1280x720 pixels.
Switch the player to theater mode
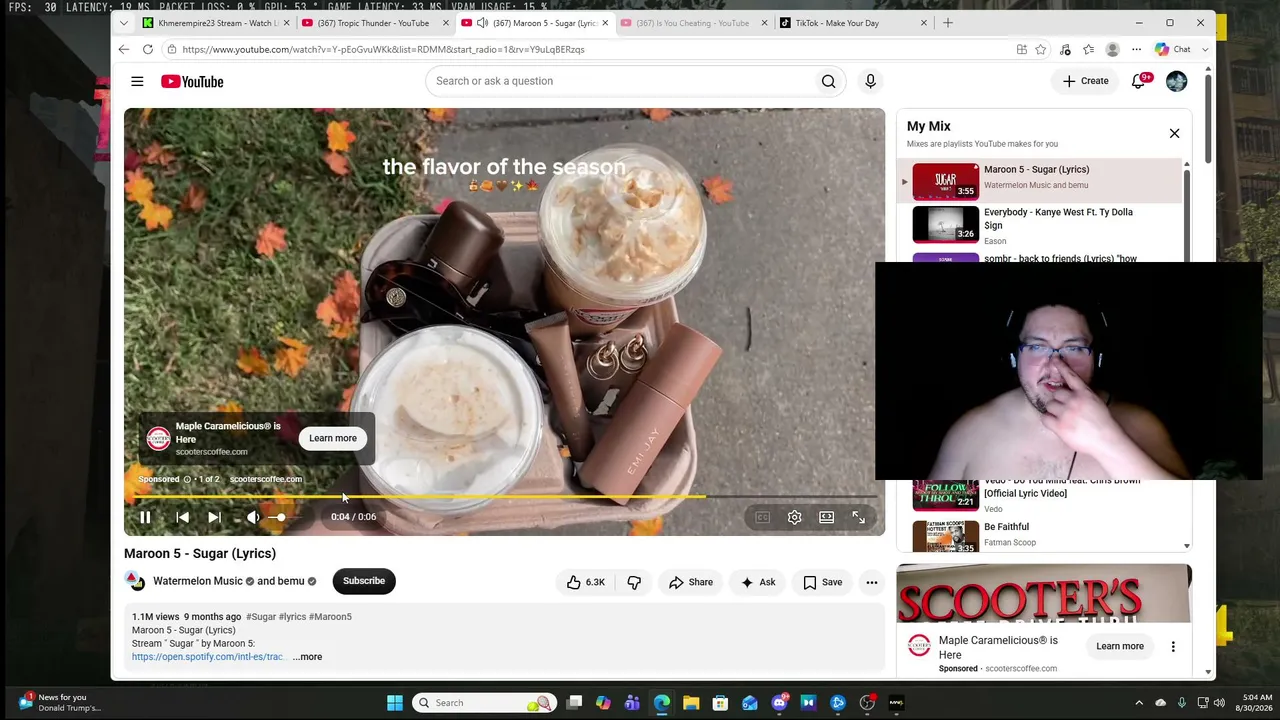tap(826, 517)
